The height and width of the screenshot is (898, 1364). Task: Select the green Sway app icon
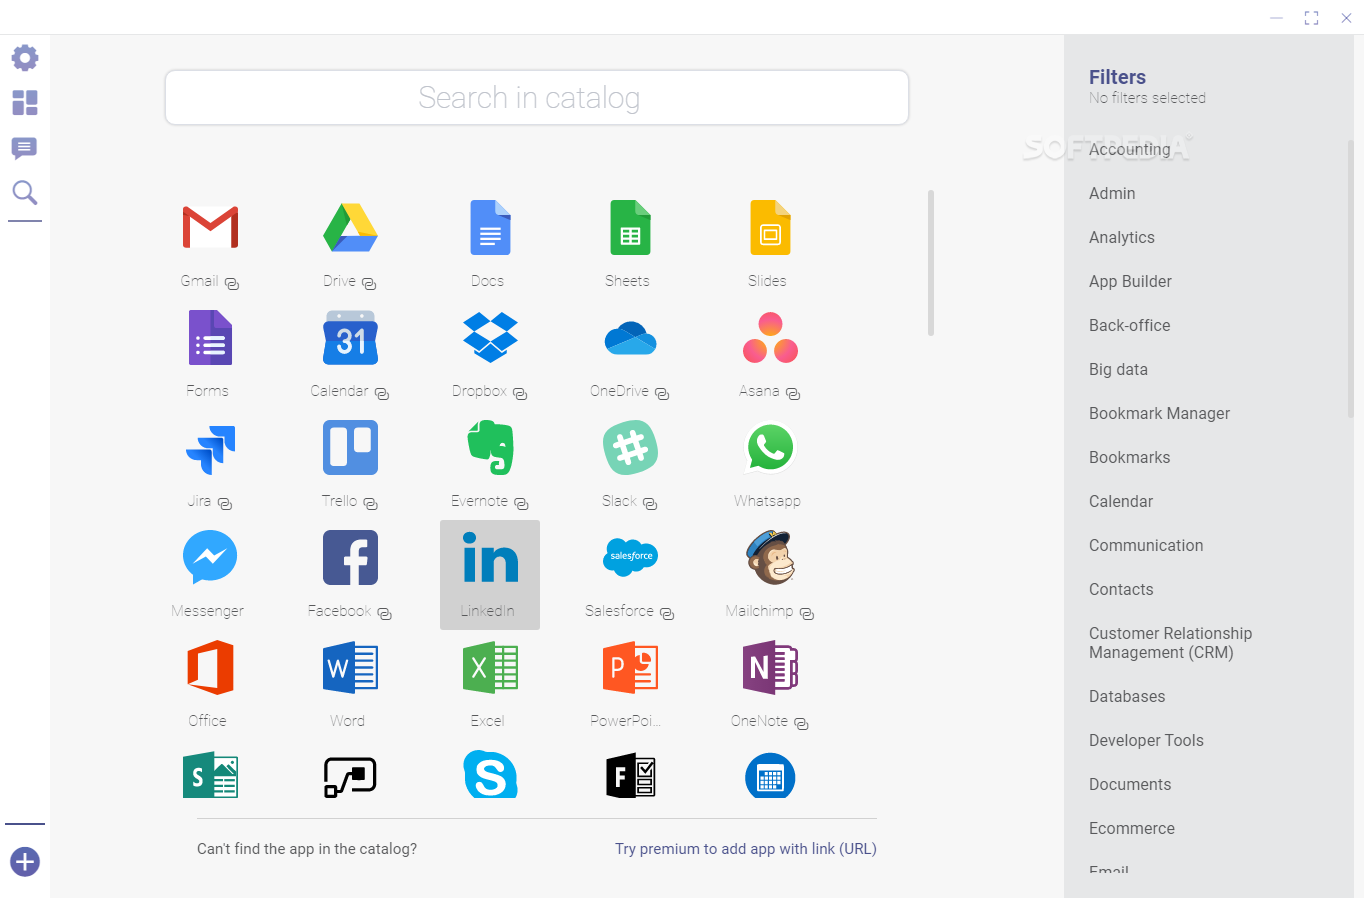[210, 776]
